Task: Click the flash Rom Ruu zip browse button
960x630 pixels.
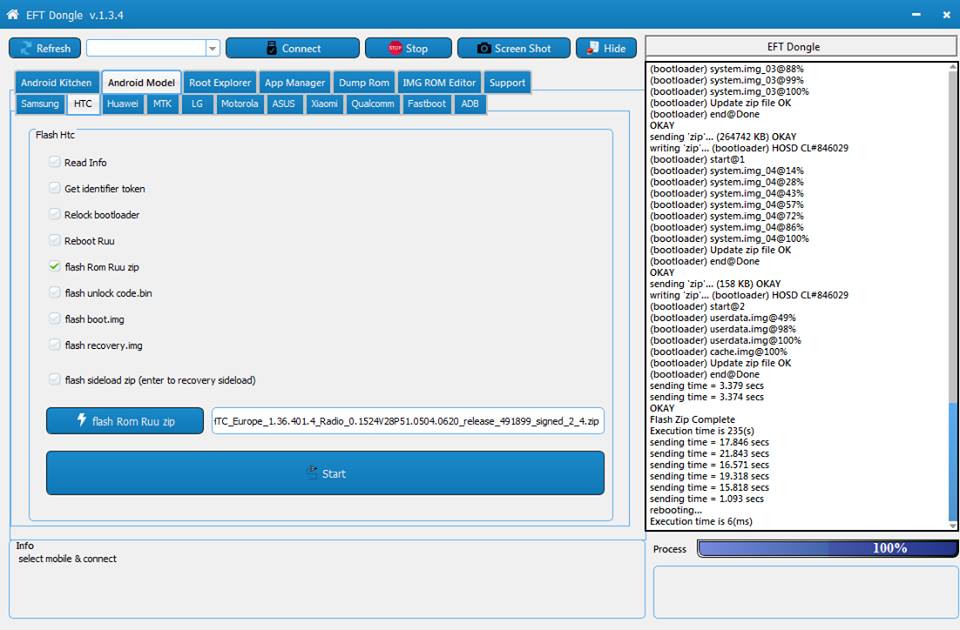Action: point(125,421)
